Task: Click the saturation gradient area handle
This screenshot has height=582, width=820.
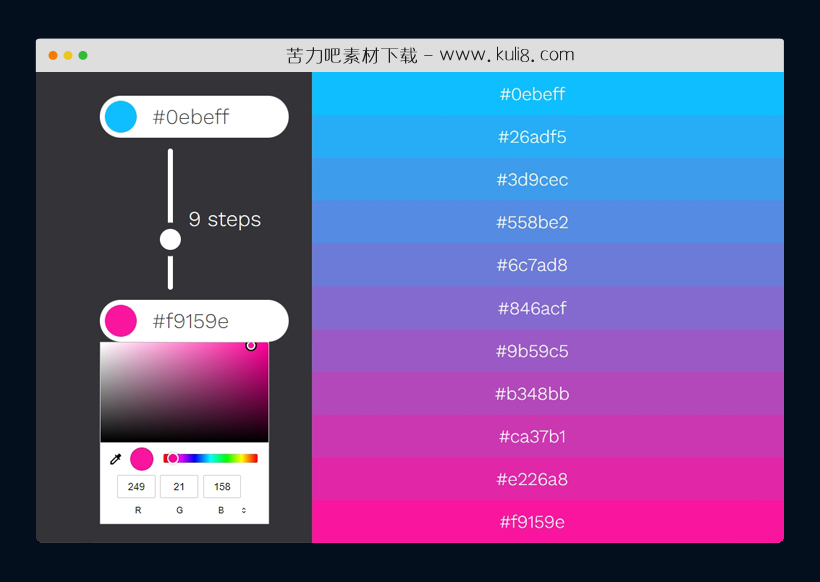Action: 251,346
